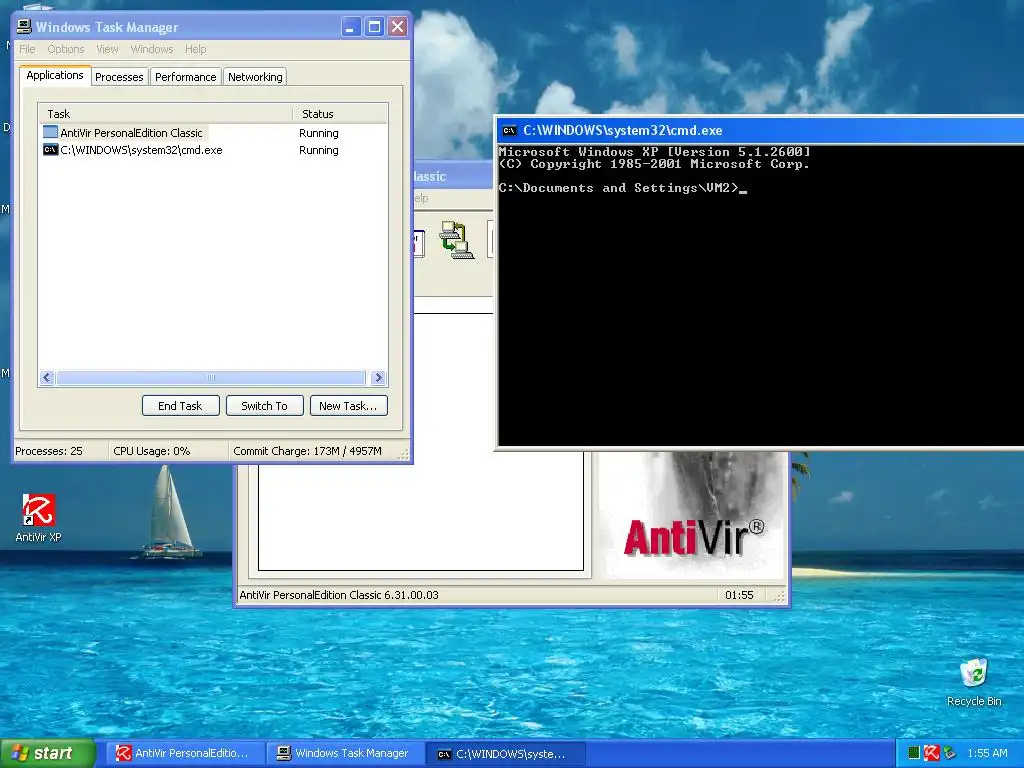Screen dimensions: 1024x768
Task: Click the task list scrollbar left arrow
Action: [x=47, y=377]
